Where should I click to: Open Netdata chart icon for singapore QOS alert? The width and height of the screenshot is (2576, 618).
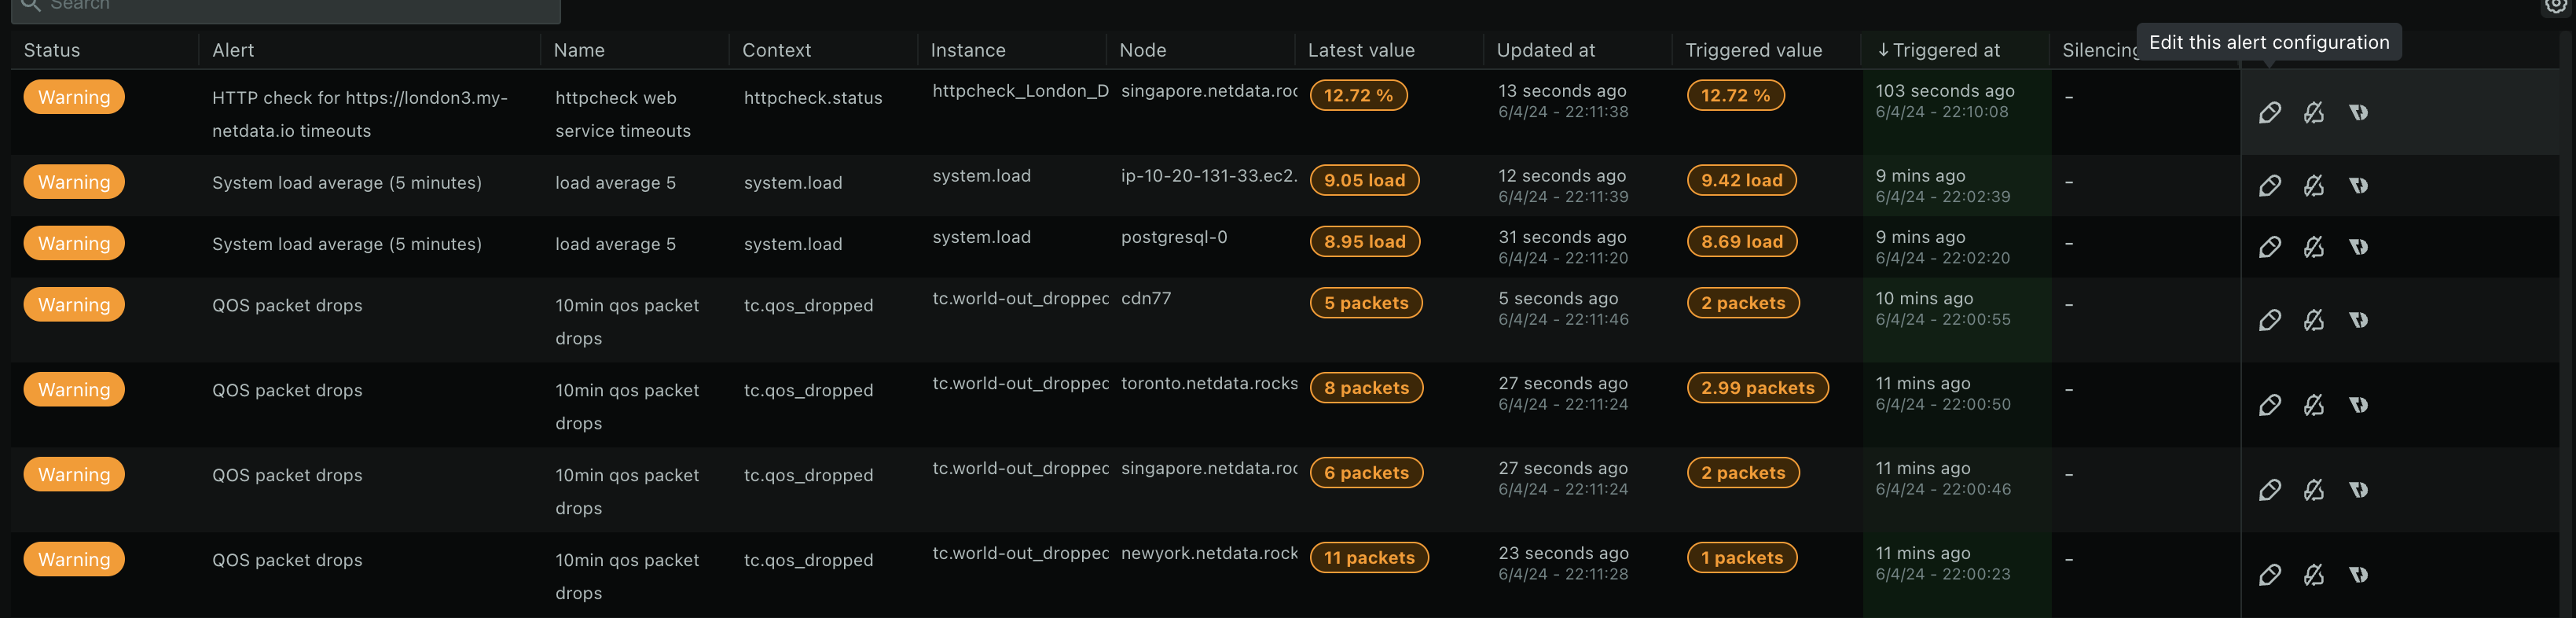[2359, 490]
